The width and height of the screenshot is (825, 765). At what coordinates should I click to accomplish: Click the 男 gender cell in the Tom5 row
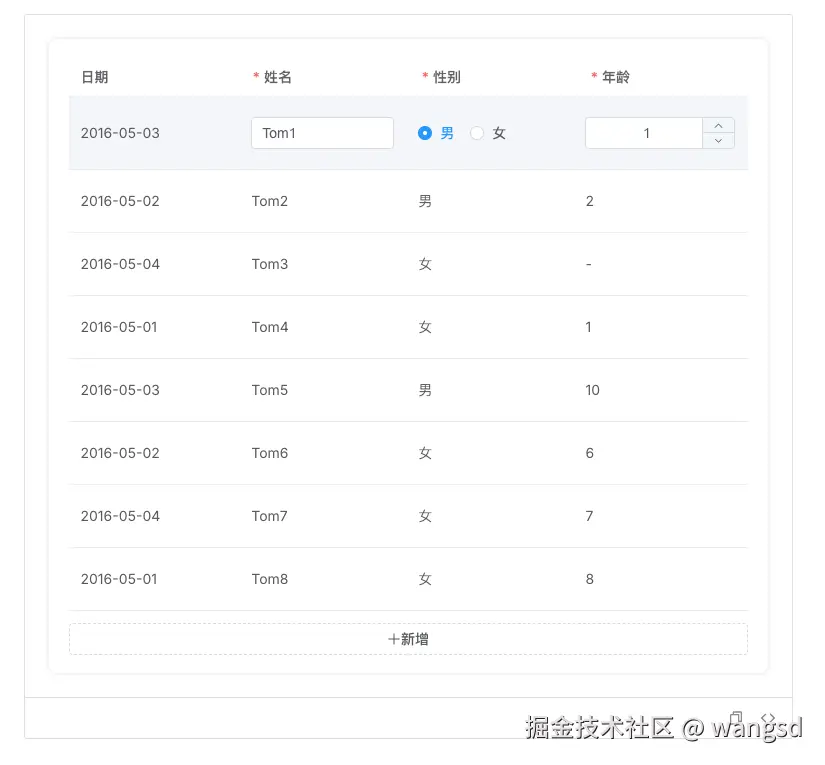(425, 390)
